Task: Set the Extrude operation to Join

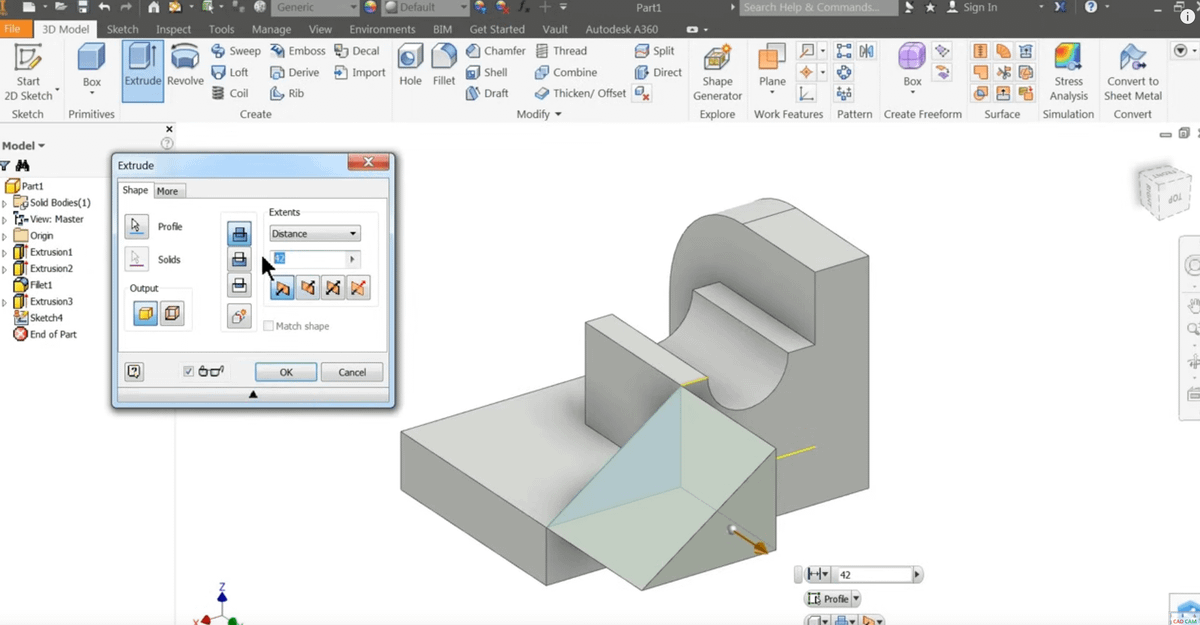Action: tap(239, 234)
